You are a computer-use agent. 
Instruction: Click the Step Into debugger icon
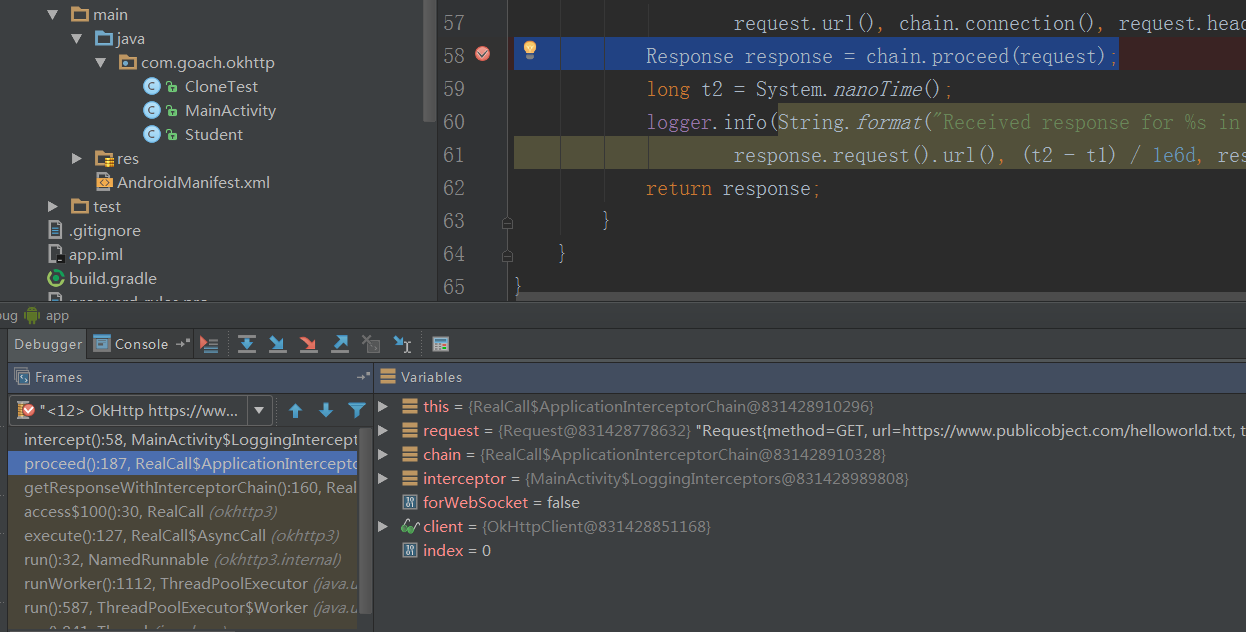click(278, 344)
